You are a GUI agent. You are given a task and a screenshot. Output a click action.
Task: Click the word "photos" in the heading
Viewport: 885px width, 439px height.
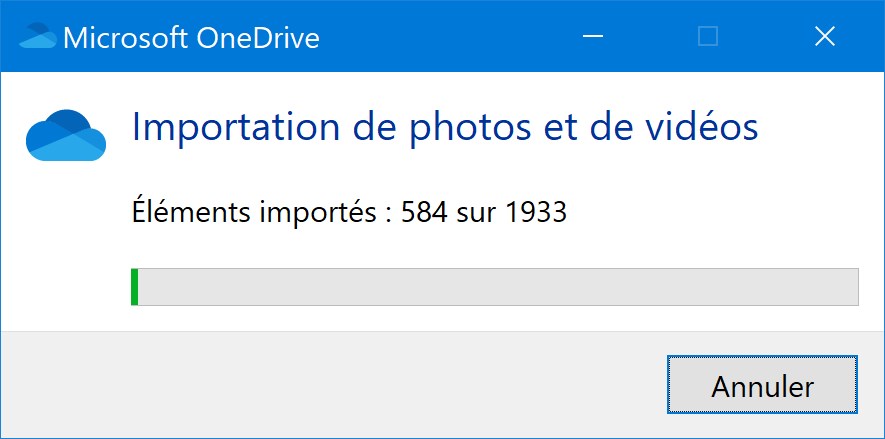tap(470, 128)
